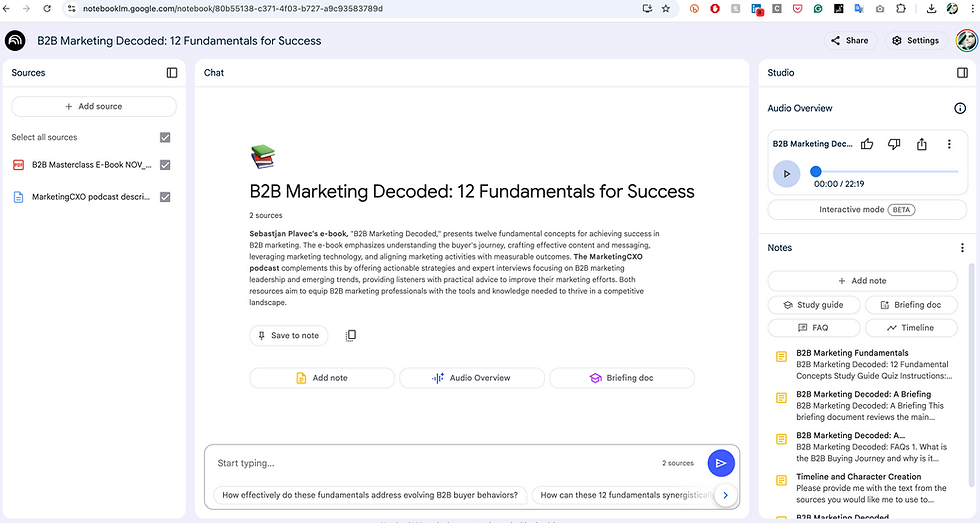
Task: Generate a Study guide
Action: pyautogui.click(x=814, y=305)
